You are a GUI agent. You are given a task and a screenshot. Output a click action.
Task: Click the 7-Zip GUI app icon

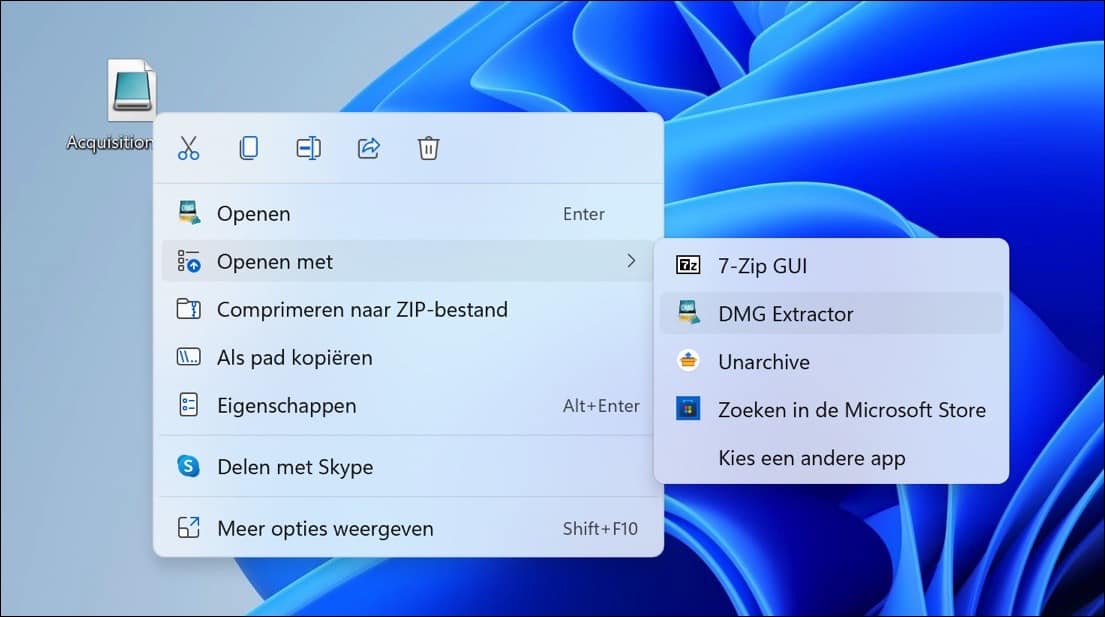click(x=688, y=265)
